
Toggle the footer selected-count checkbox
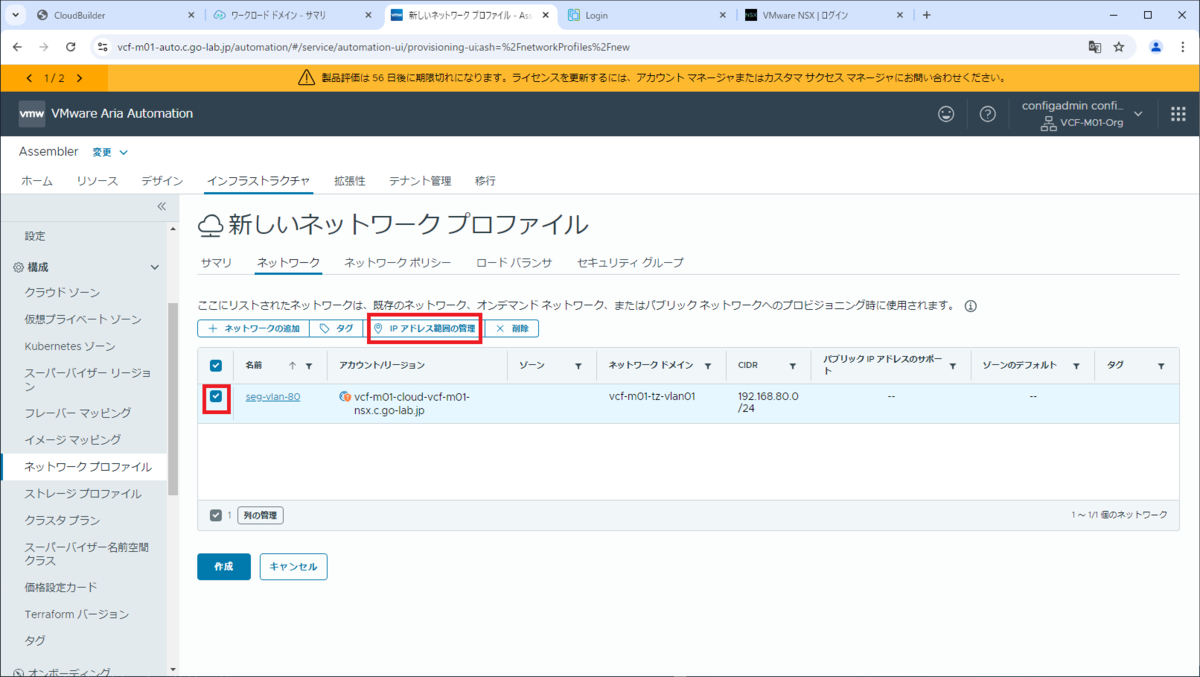tap(216, 515)
